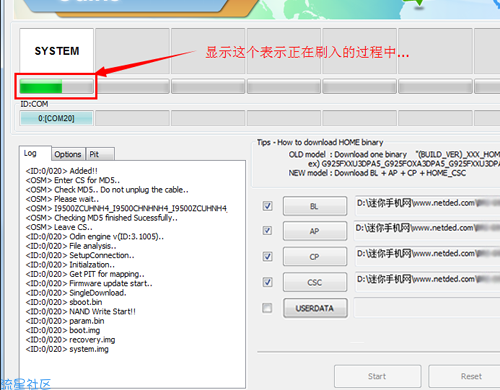This screenshot has height=390, width=500.
Task: Select the 'param.bin' log line
Action: click(x=65, y=321)
